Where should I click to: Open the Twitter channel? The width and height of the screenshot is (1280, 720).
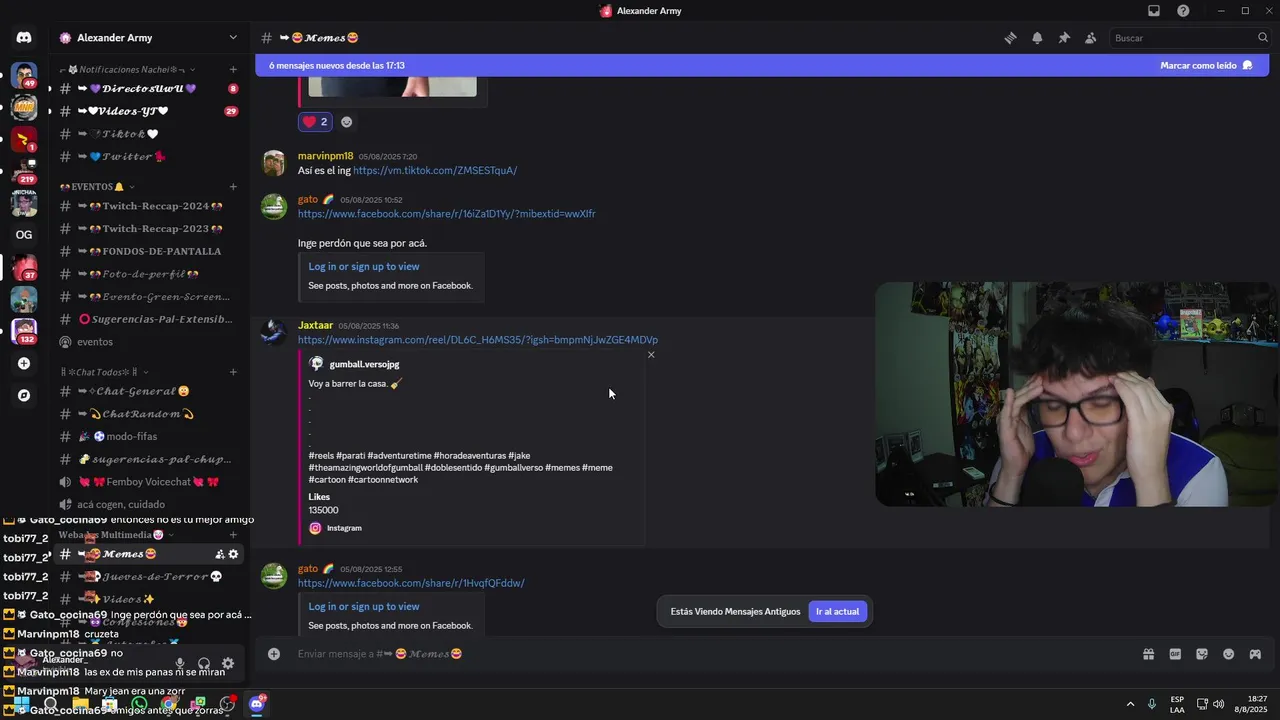pos(148,156)
